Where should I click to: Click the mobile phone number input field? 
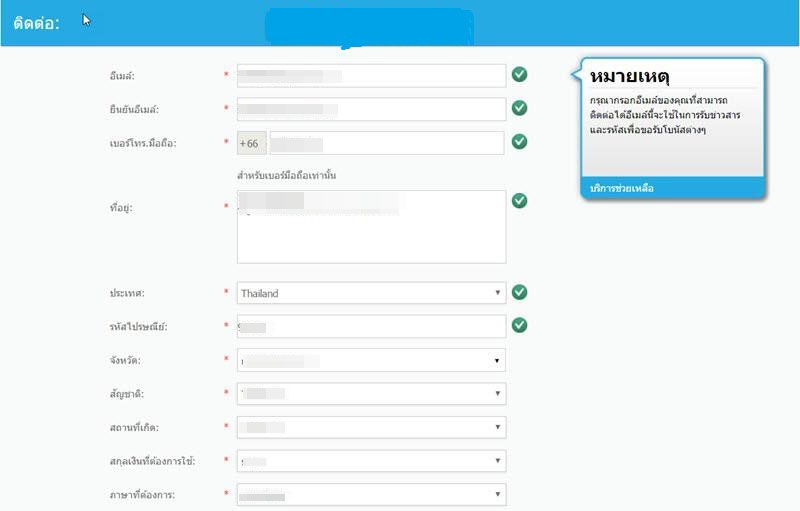pos(386,143)
